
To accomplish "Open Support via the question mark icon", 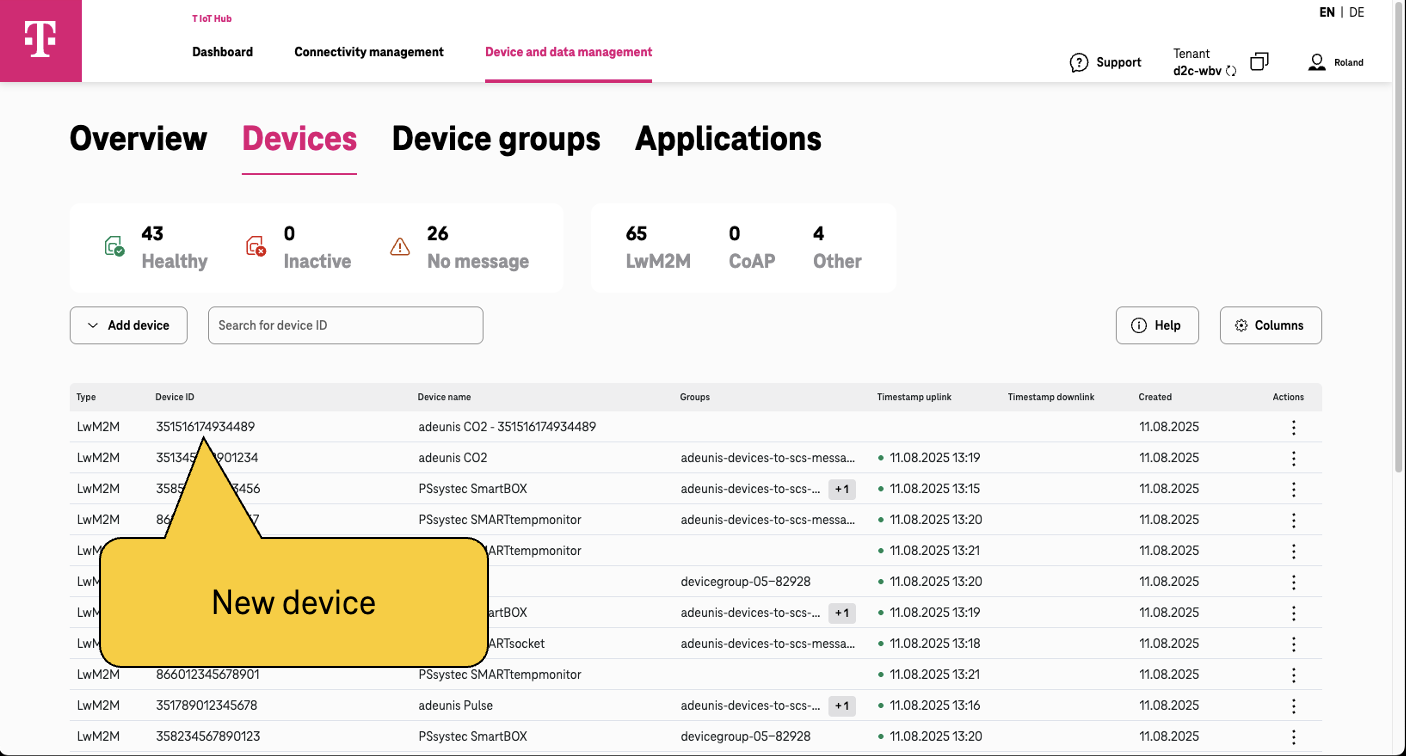I will (1079, 62).
